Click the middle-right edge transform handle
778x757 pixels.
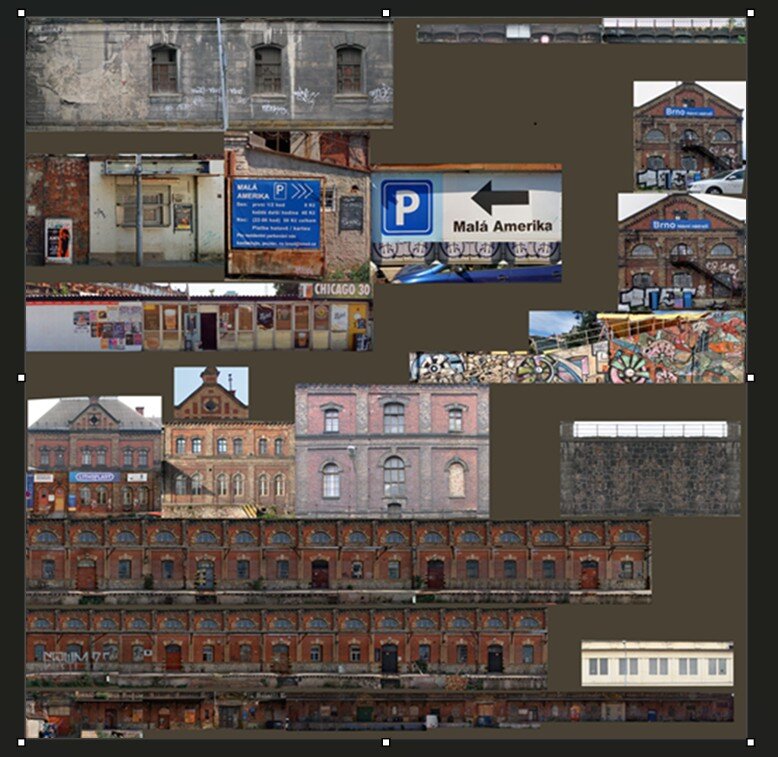(750, 378)
